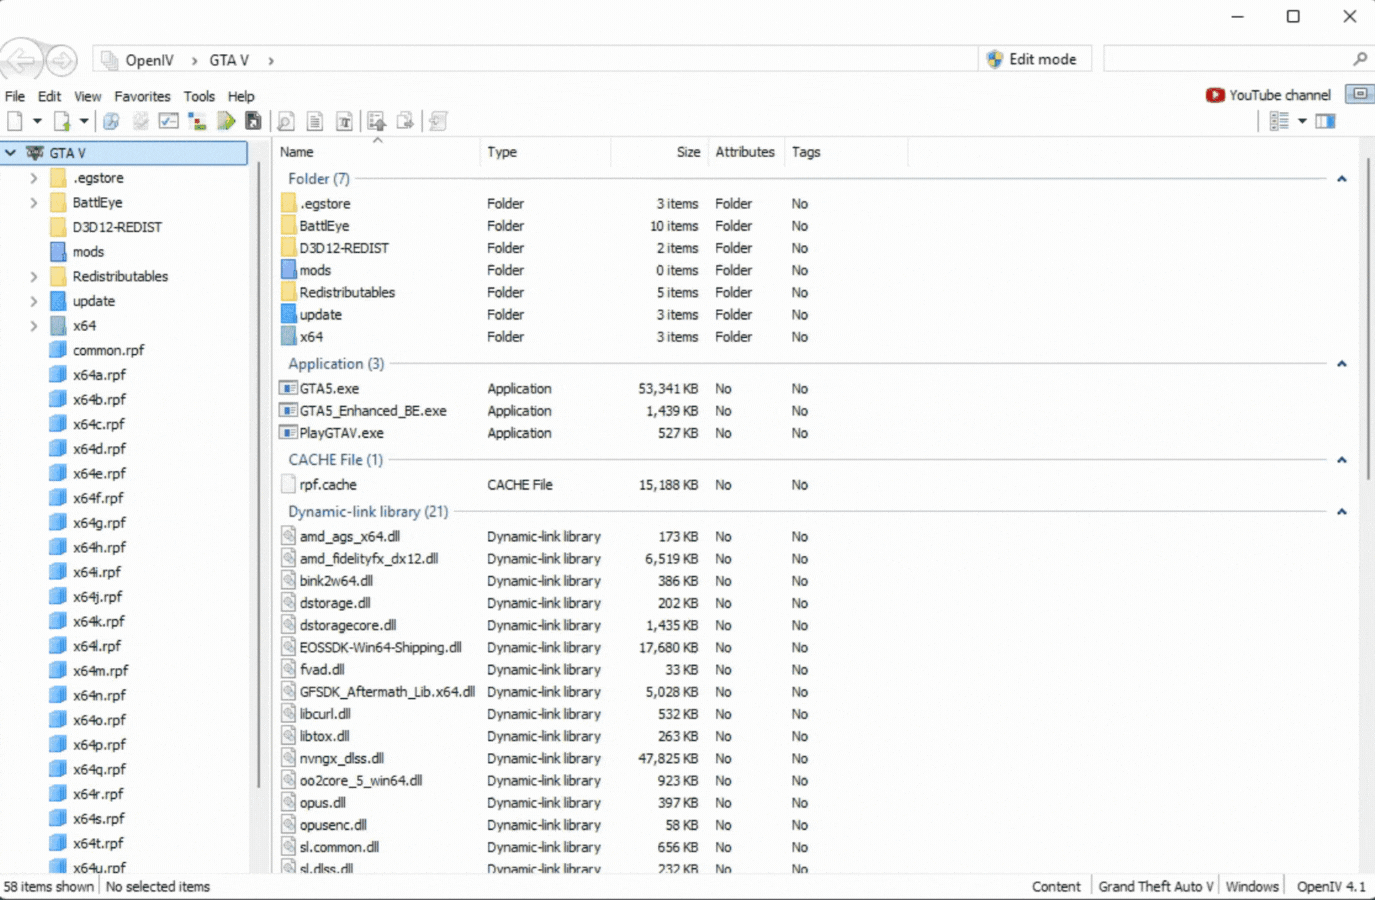Click the PlayGTAV.exe application icon
Image resolution: width=1375 pixels, height=900 pixels.
[288, 433]
